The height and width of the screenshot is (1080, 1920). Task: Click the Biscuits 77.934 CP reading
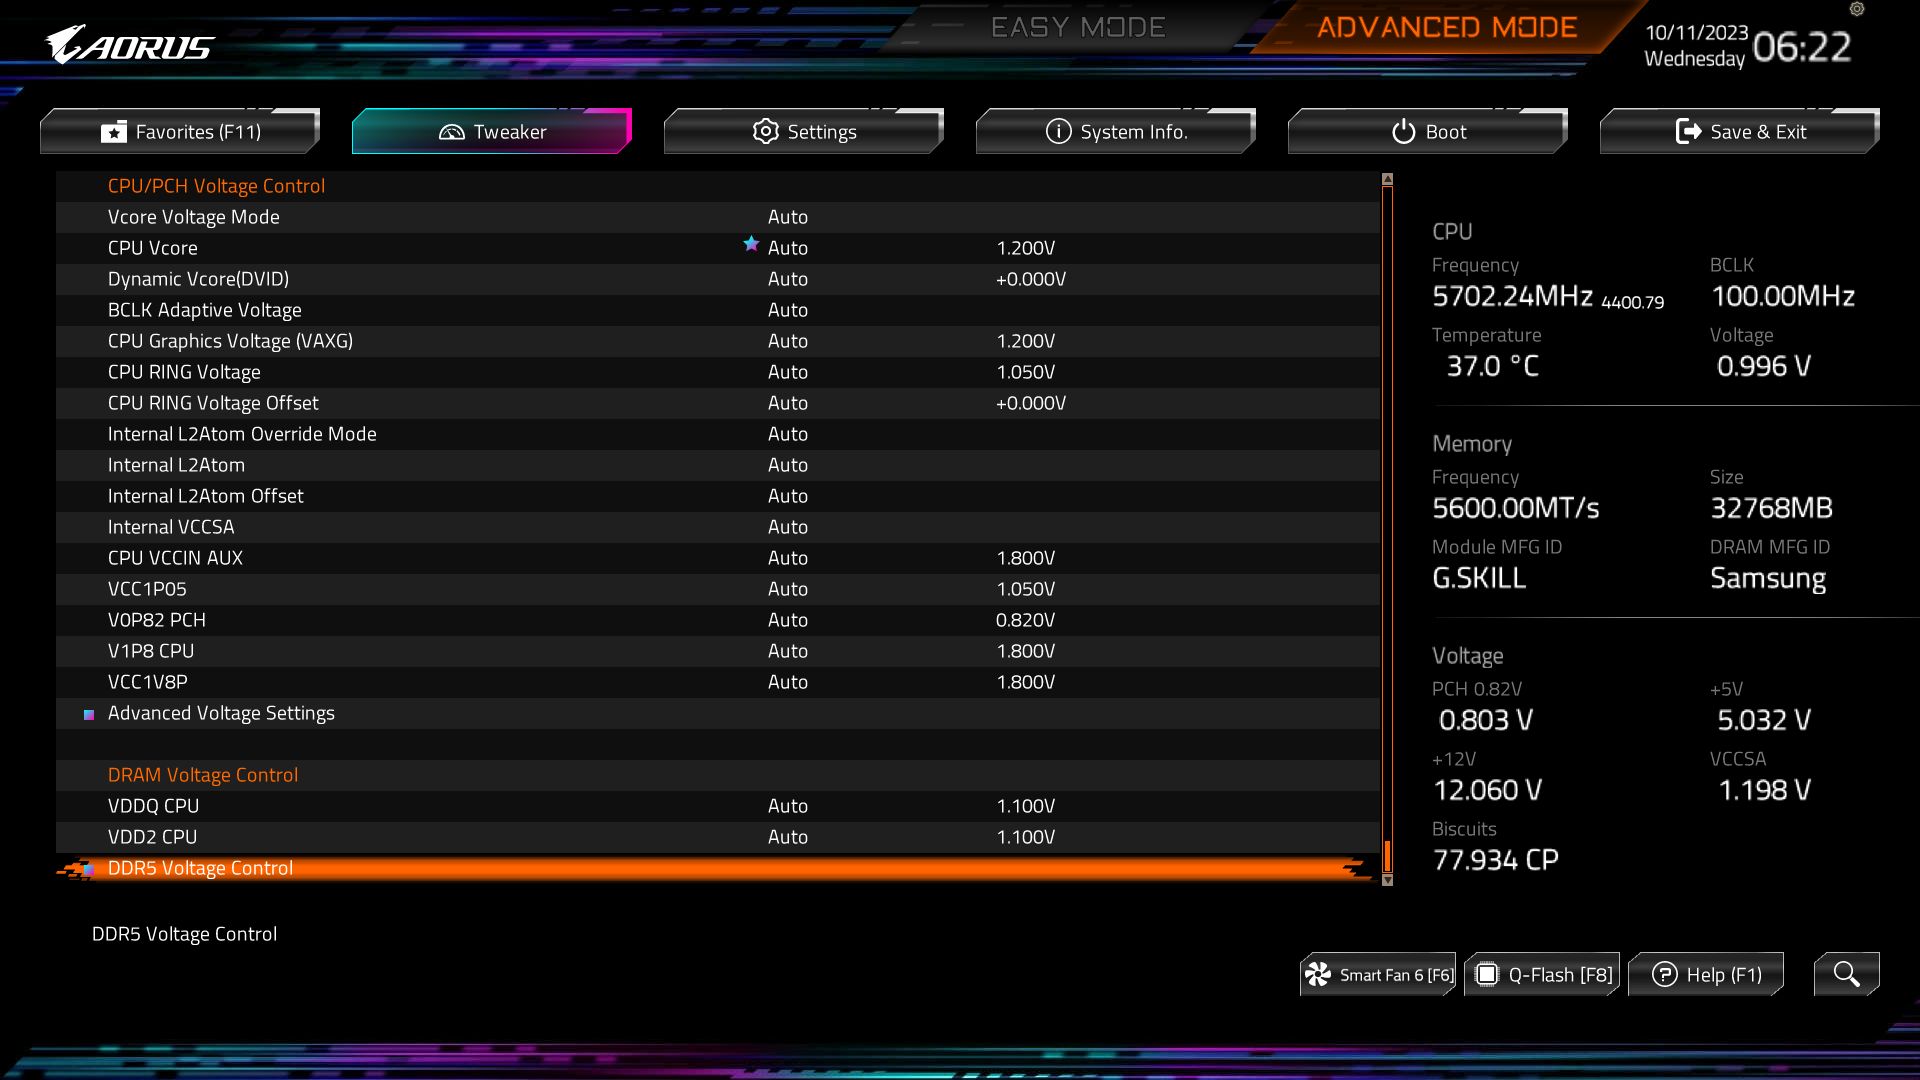pos(1496,860)
